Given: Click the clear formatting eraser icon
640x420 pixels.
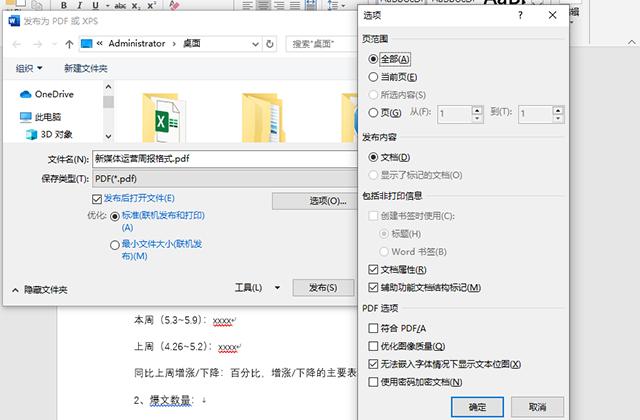Looking at the screenshot, I should coord(174,5).
